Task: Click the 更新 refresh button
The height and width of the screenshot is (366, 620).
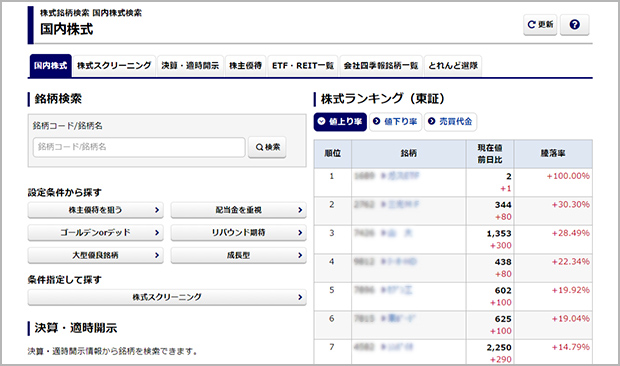Action: (x=540, y=25)
